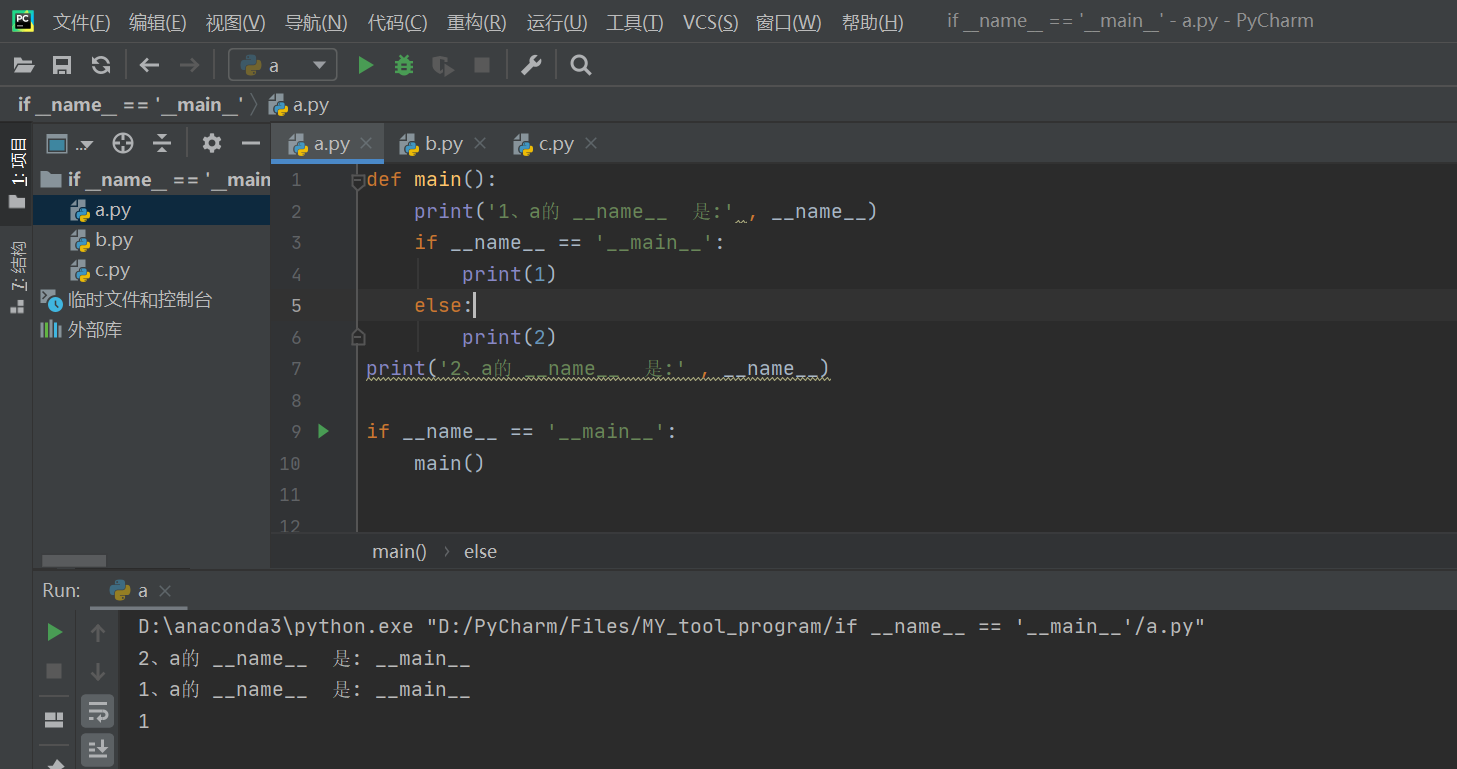The width and height of the screenshot is (1457, 769).
Task: Open the 运行(U) menu
Action: pyautogui.click(x=557, y=22)
